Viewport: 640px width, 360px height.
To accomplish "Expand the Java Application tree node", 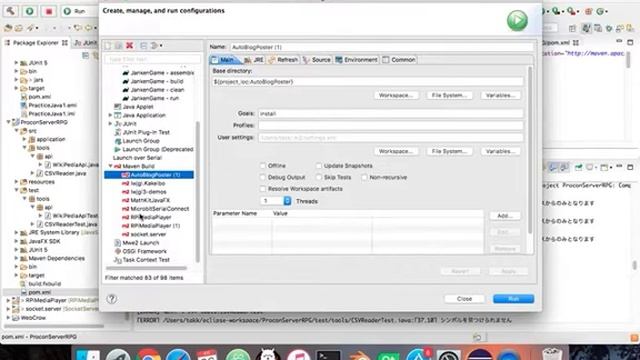I will click(x=110, y=115).
